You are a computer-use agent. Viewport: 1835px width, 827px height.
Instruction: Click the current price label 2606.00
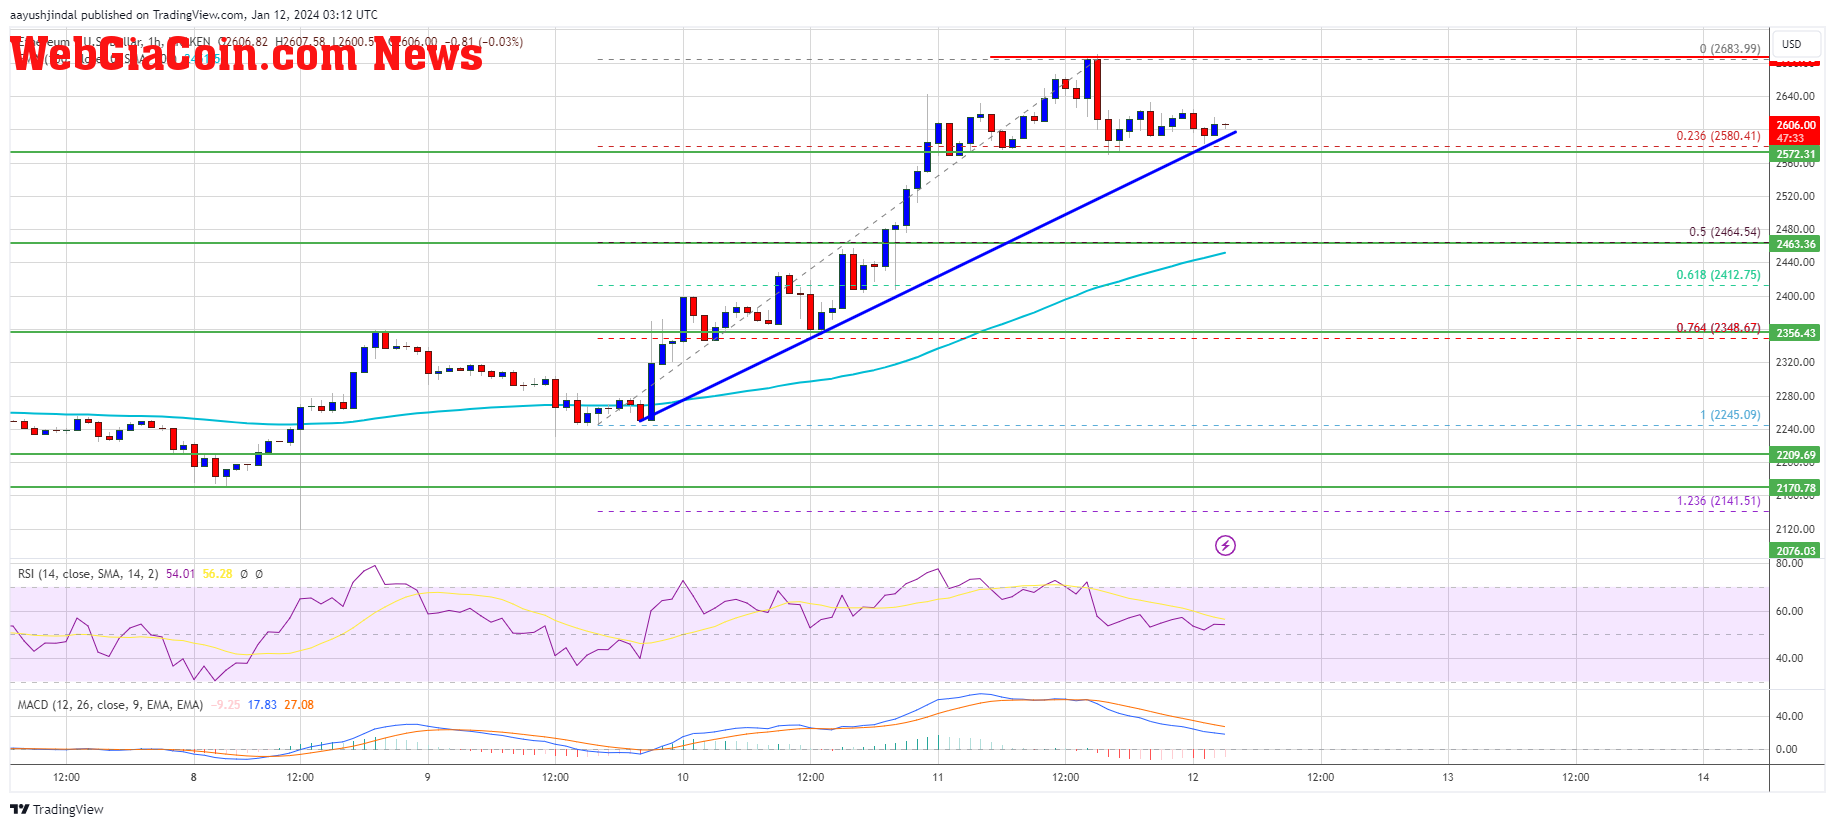tap(1795, 125)
